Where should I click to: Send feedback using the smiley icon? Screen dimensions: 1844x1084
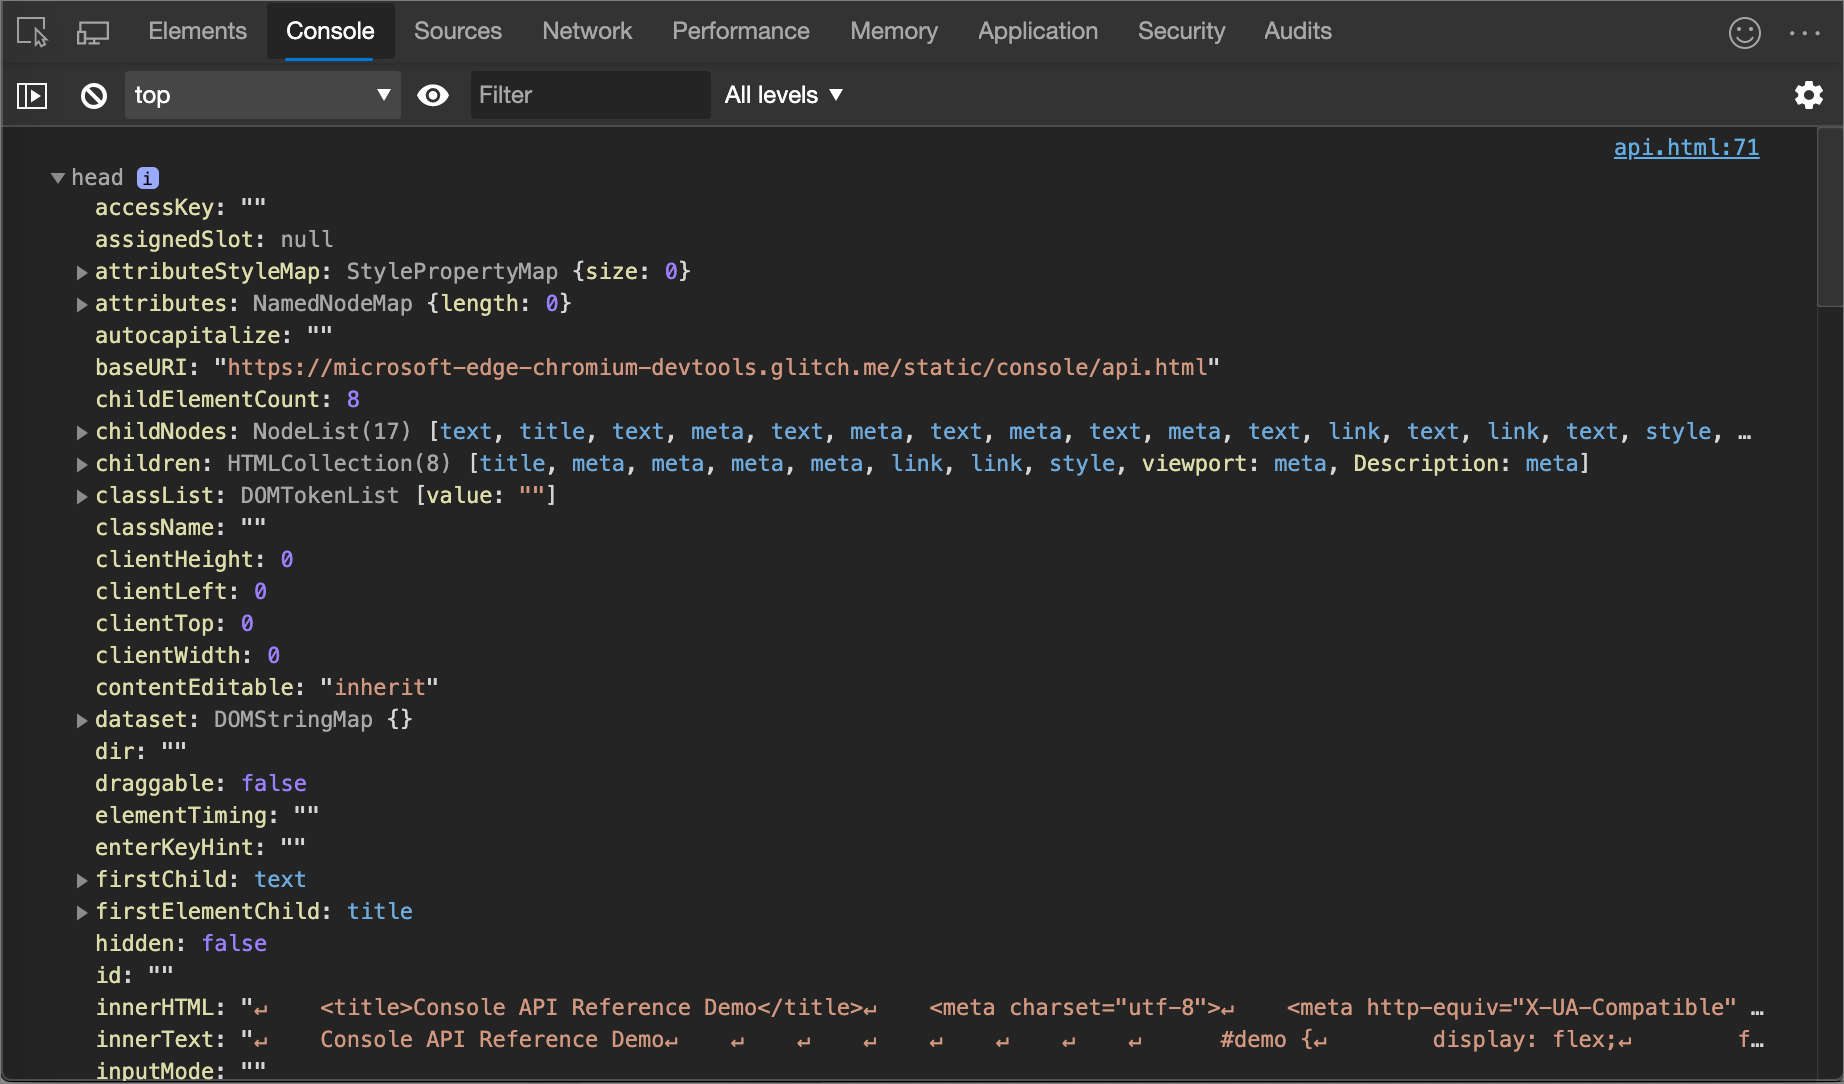pos(1745,32)
